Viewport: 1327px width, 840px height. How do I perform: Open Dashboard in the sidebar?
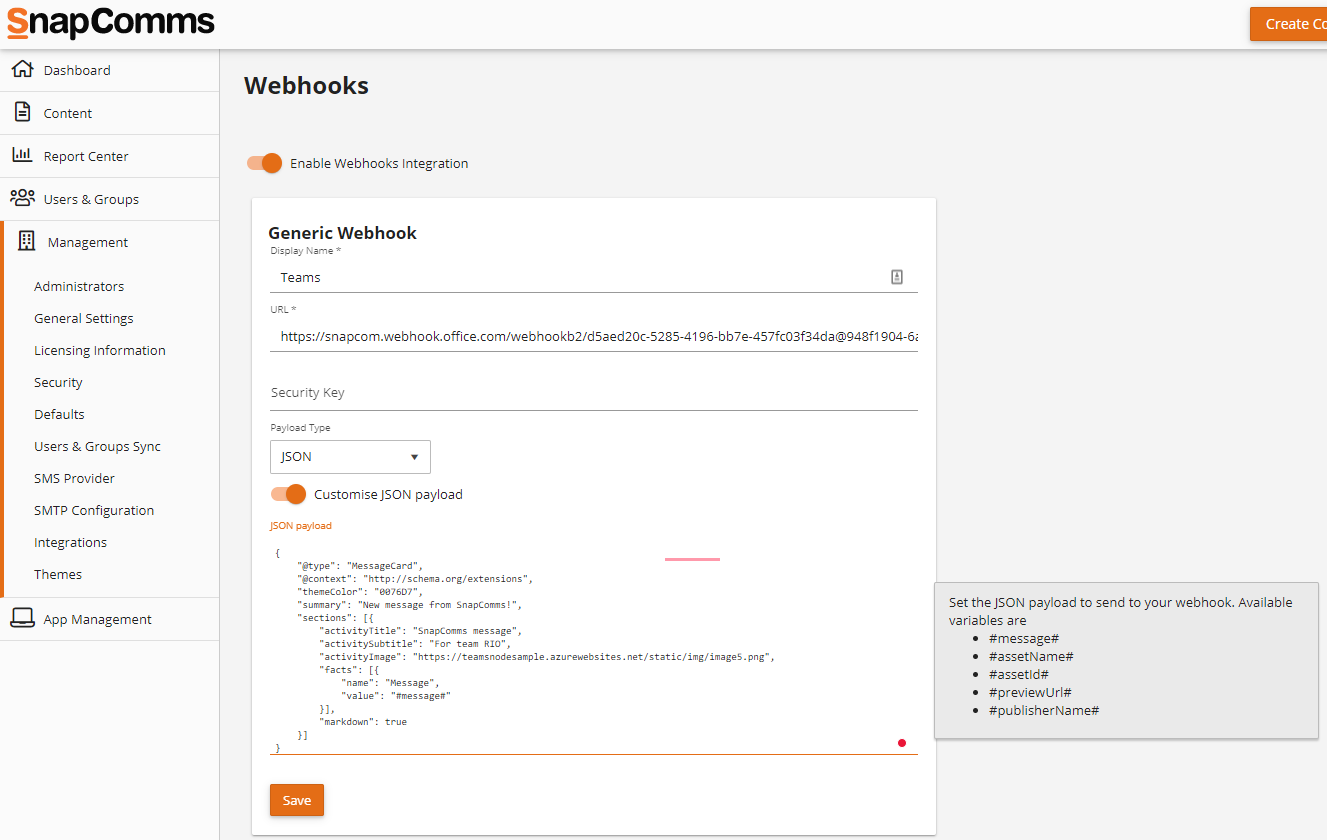109,70
